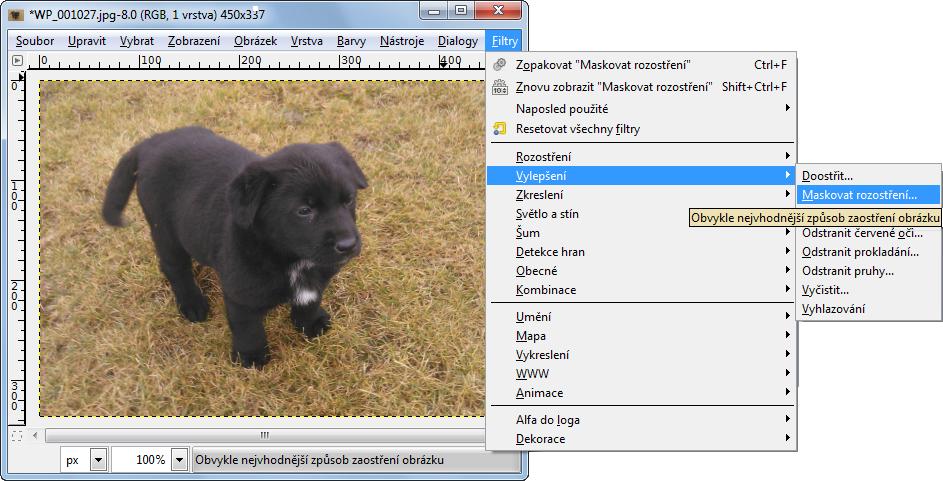Viewport: 943px width, 481px height.
Task: Expand the Obecné submenu
Action: click(641, 271)
